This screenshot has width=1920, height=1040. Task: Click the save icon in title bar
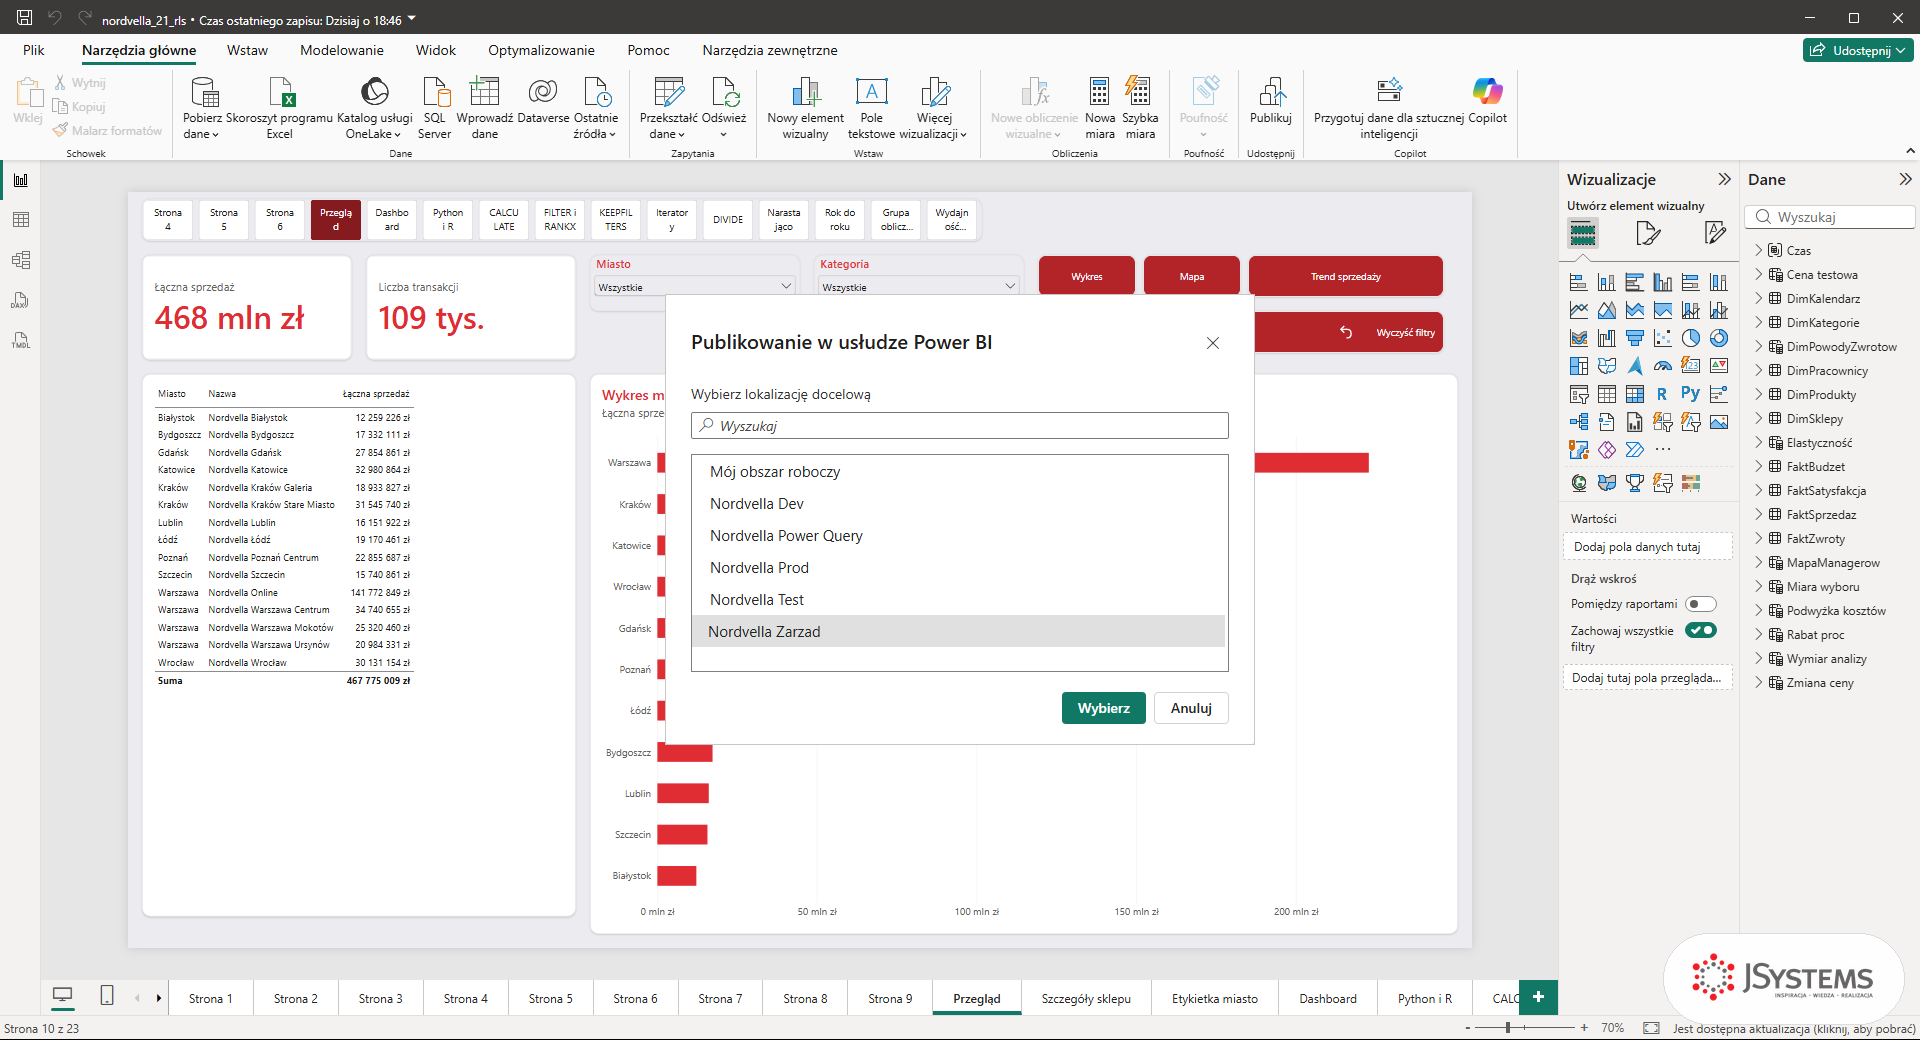(25, 17)
